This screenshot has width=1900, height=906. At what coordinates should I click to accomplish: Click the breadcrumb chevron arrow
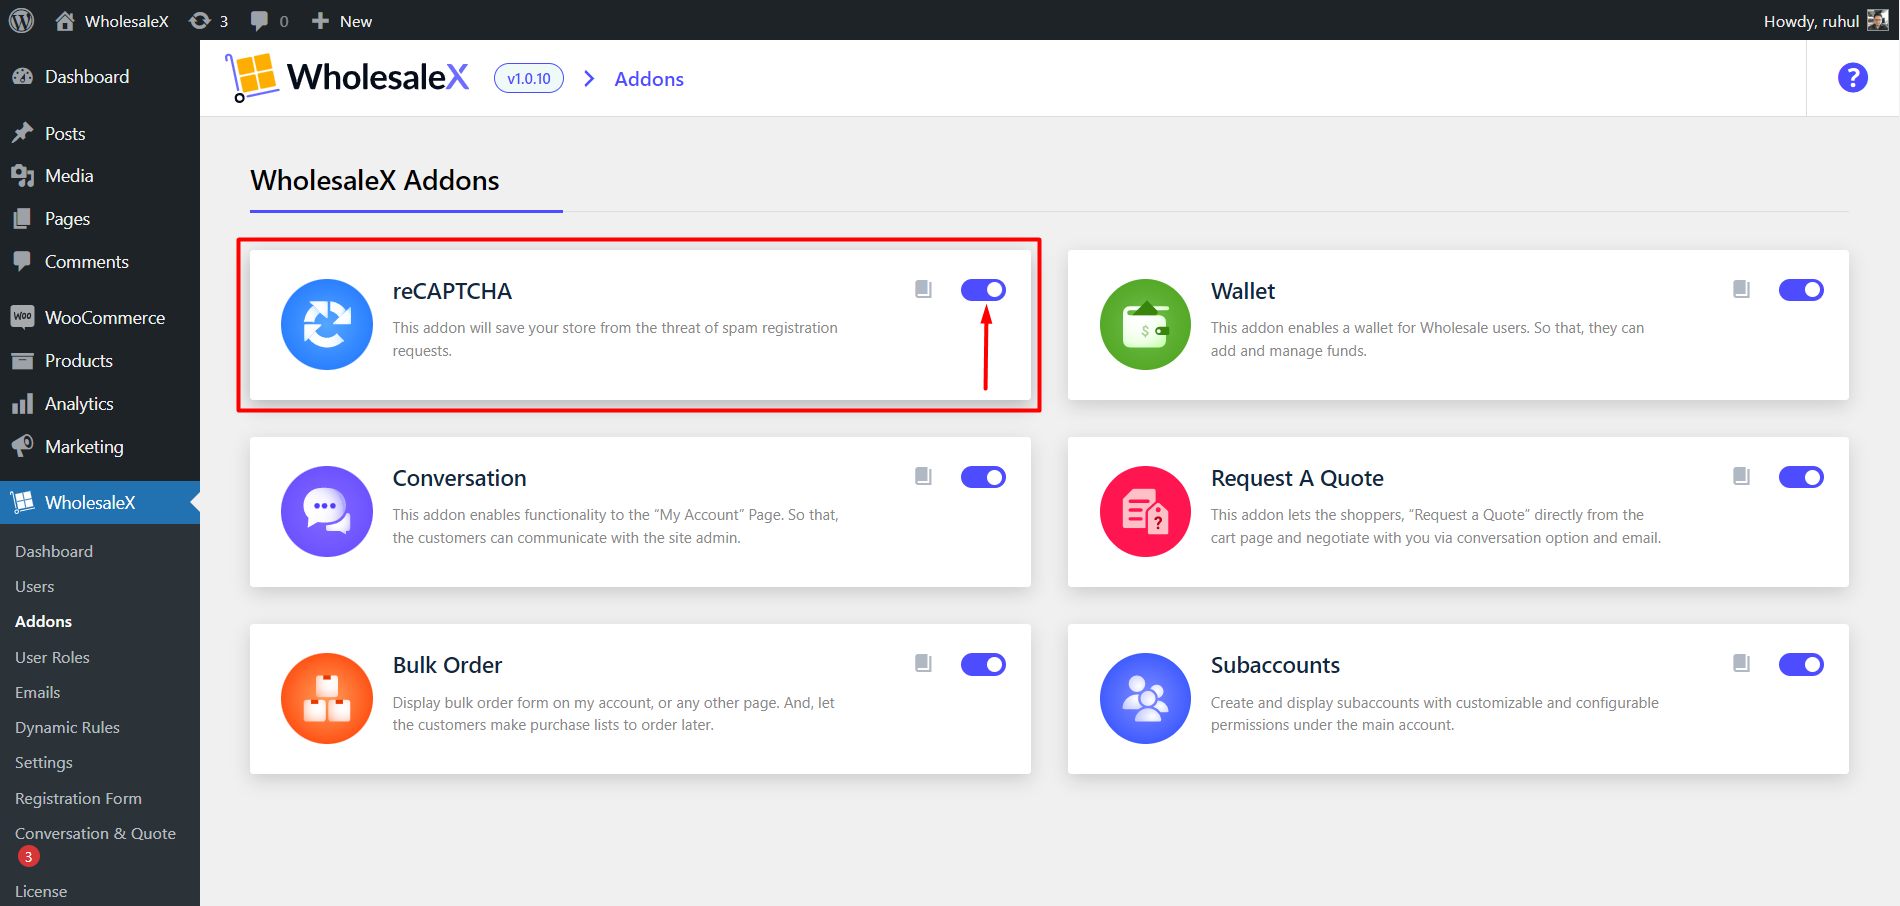click(x=589, y=78)
